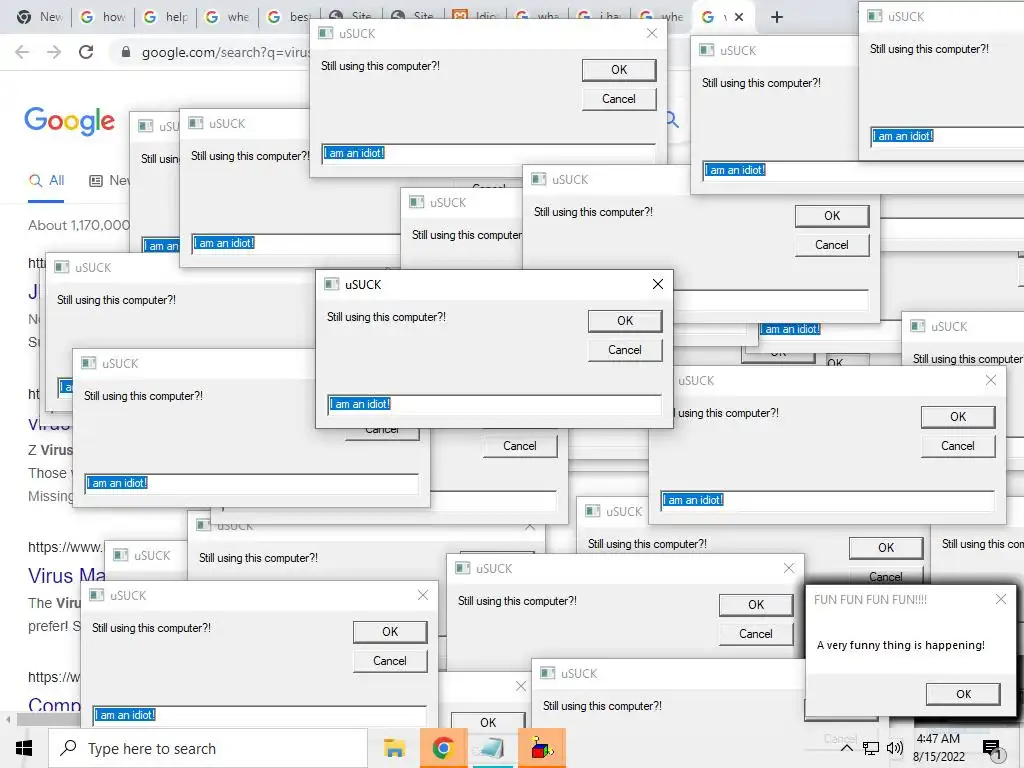Click Chrome's forward arrow
1024x768 pixels.
54,52
